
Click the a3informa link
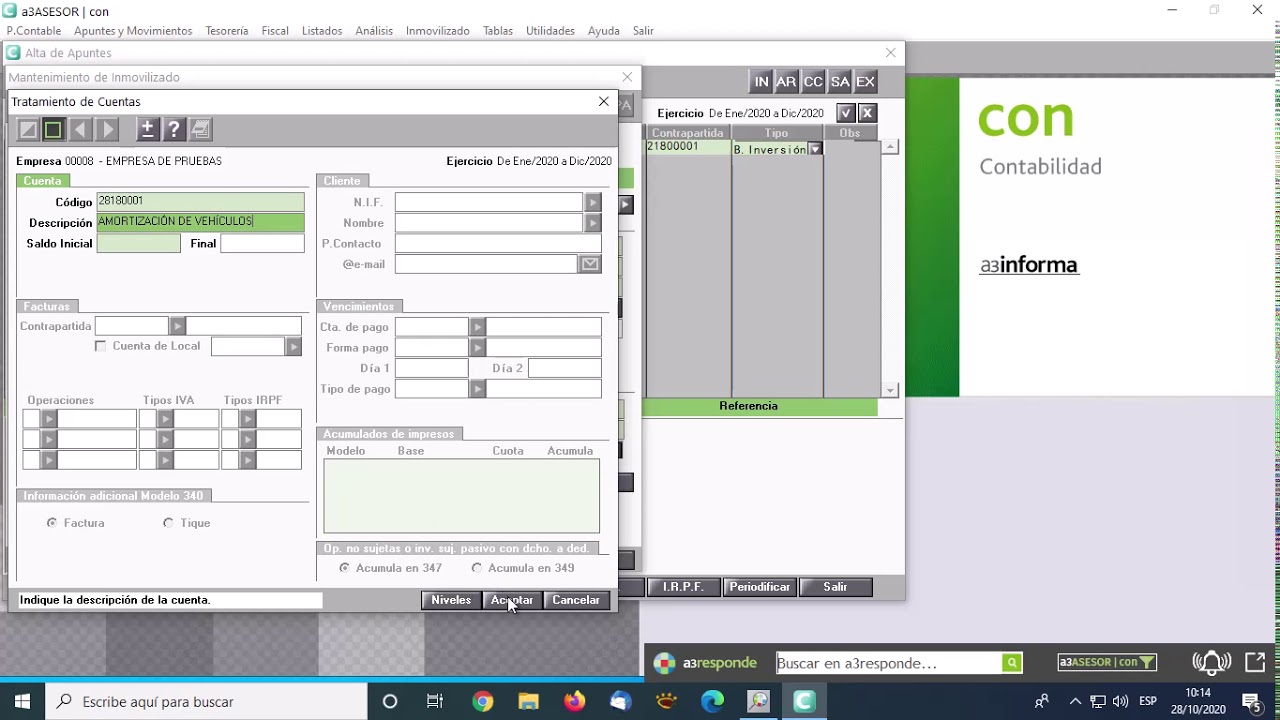tap(1029, 265)
